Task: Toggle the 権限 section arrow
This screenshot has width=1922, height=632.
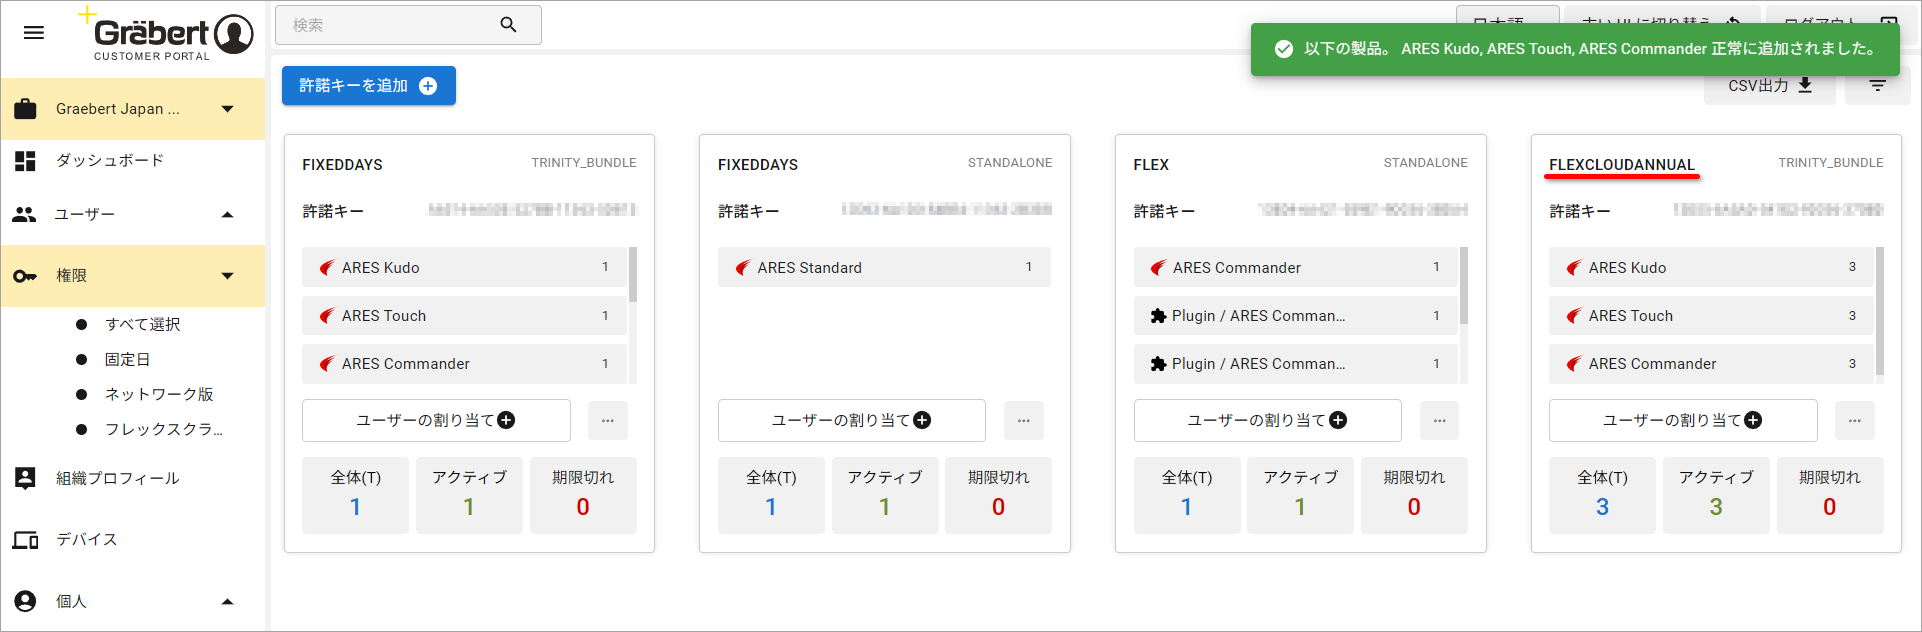Action: point(227,276)
